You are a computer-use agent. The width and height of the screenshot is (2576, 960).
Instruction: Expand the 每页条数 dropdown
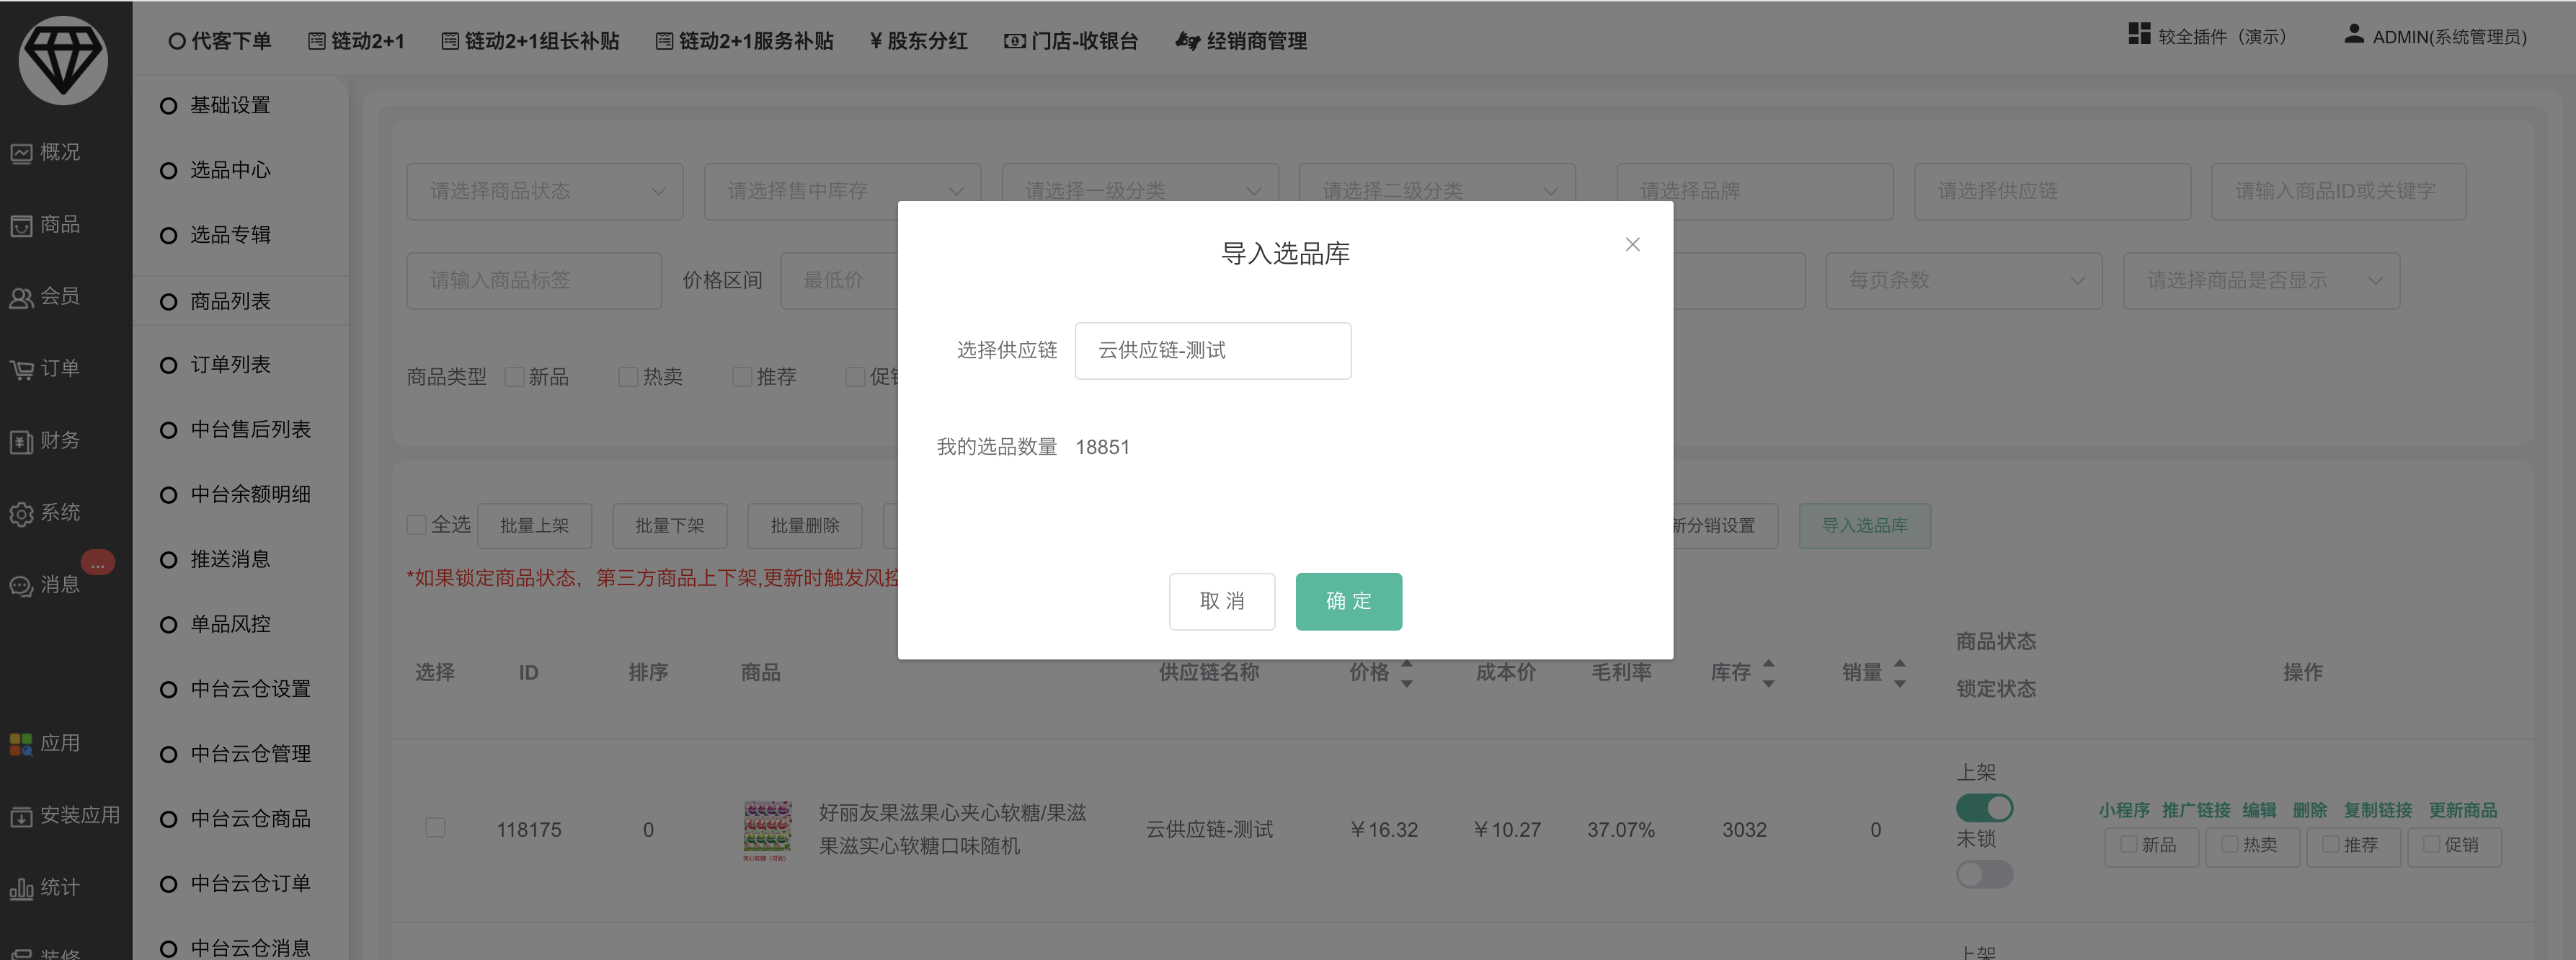[1963, 281]
